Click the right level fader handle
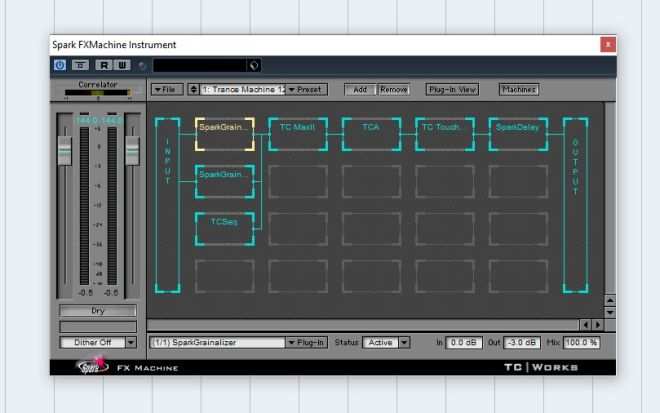 (x=132, y=150)
